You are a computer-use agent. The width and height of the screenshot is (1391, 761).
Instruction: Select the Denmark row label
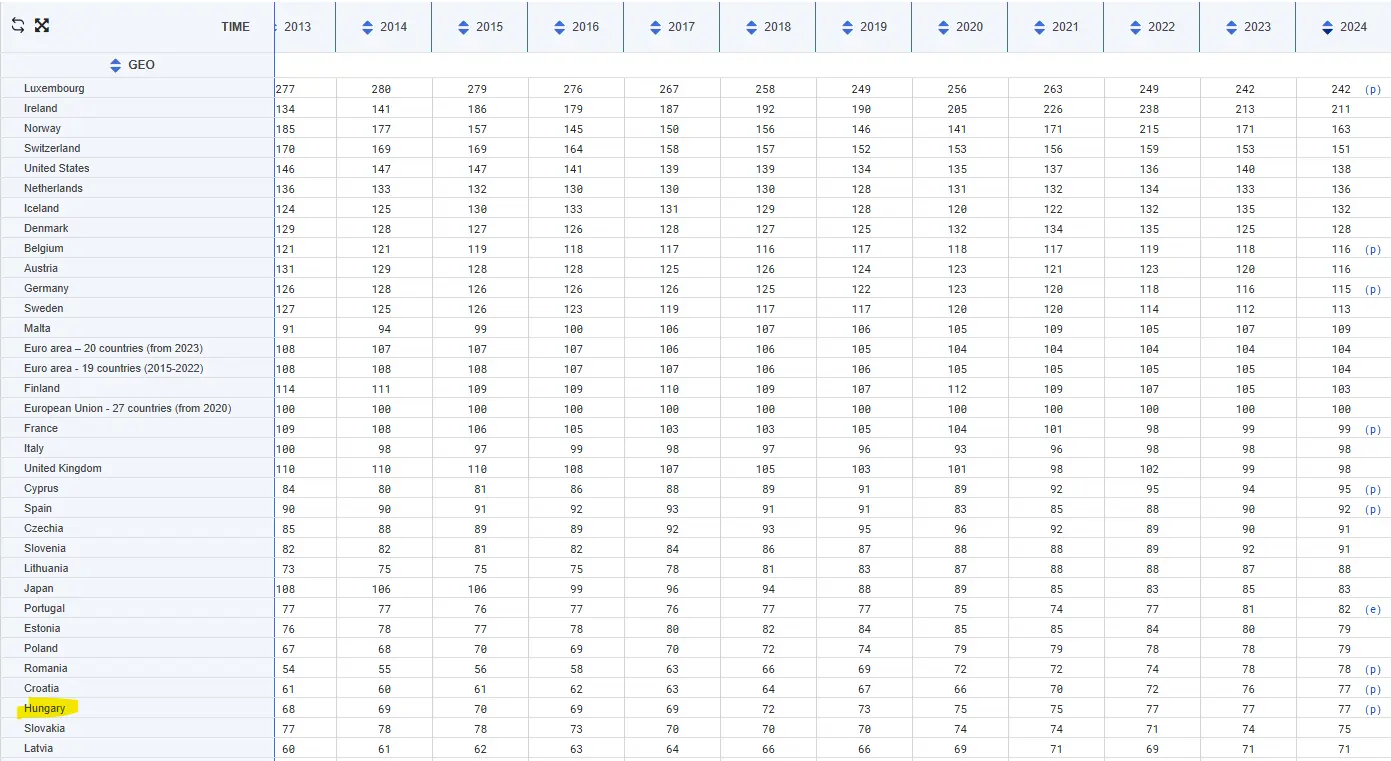(46, 228)
